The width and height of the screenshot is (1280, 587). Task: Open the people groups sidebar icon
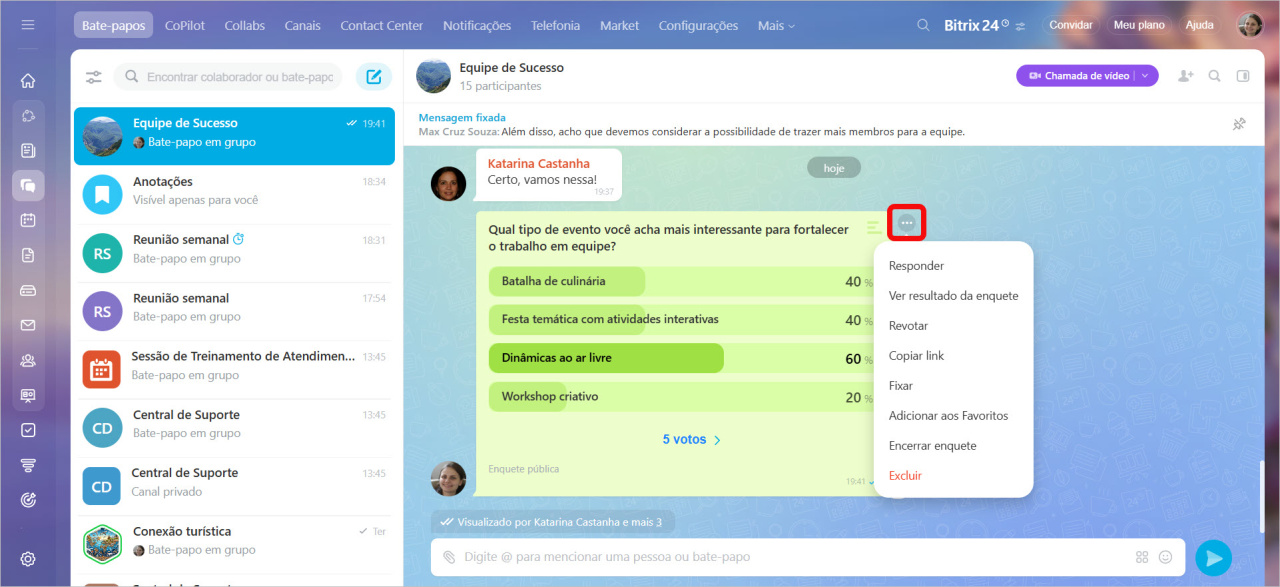click(x=28, y=360)
